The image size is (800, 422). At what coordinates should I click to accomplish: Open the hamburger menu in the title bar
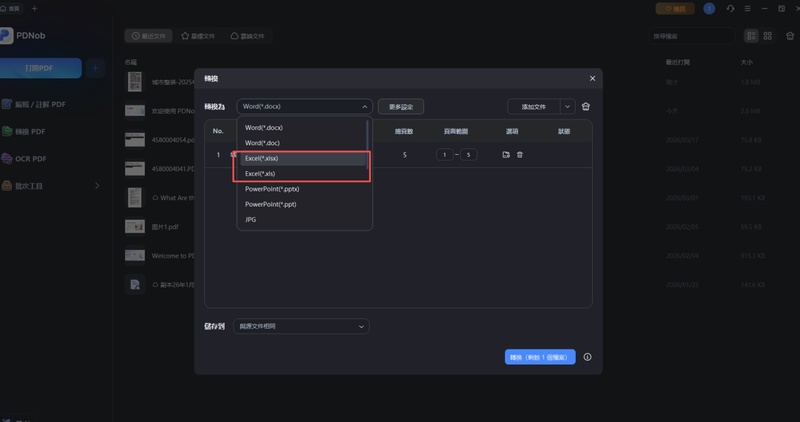tap(749, 8)
